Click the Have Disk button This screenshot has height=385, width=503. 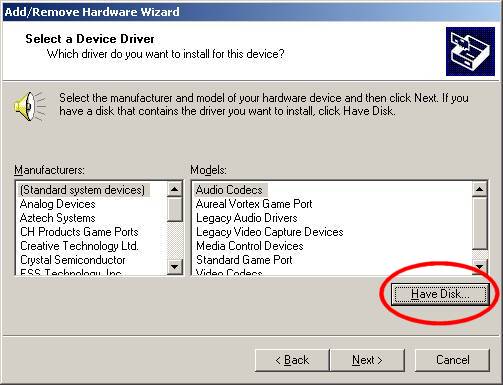click(440, 294)
